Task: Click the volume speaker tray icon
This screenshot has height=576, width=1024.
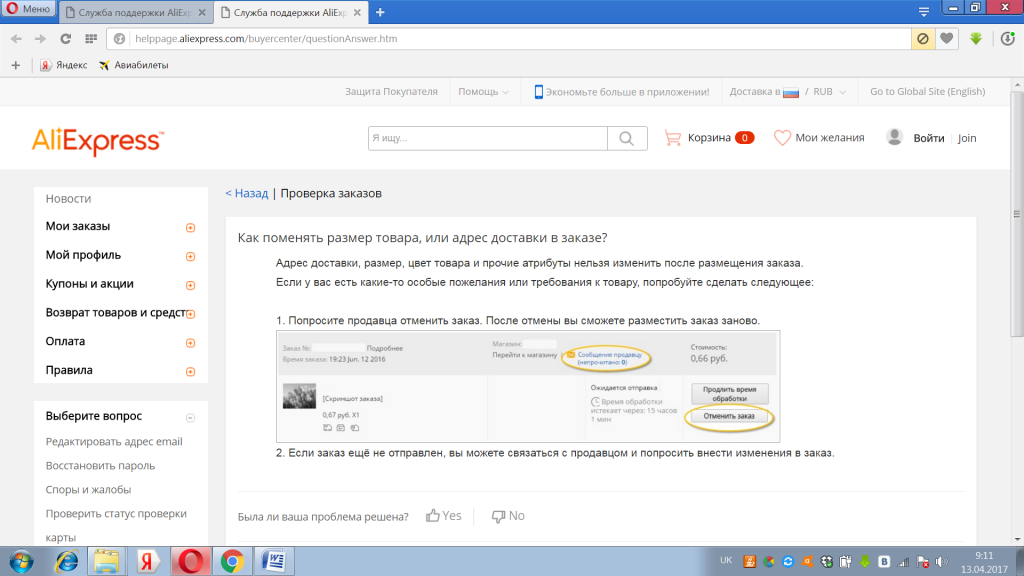Action: click(942, 562)
